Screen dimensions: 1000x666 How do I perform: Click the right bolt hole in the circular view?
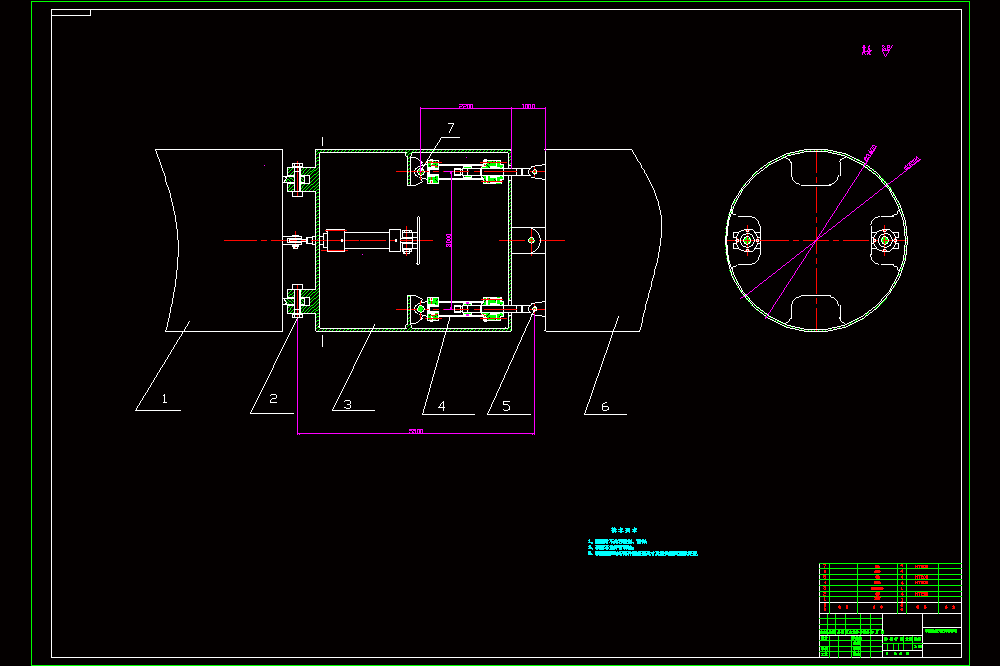tap(885, 240)
